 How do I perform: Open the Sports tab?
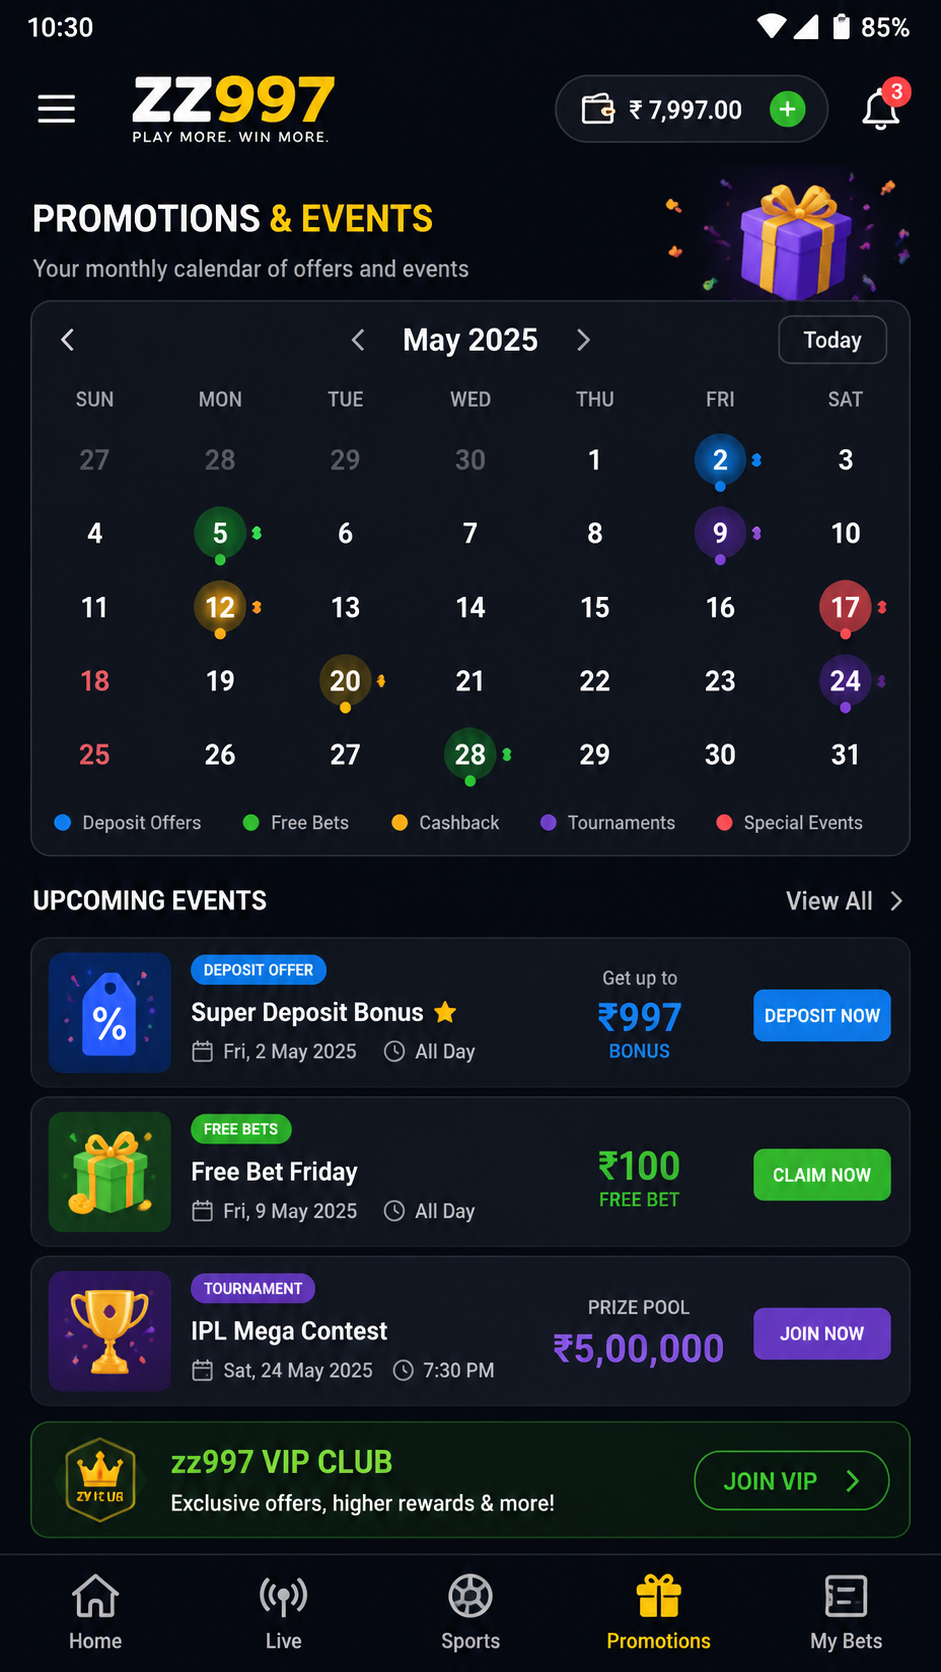(x=470, y=1611)
